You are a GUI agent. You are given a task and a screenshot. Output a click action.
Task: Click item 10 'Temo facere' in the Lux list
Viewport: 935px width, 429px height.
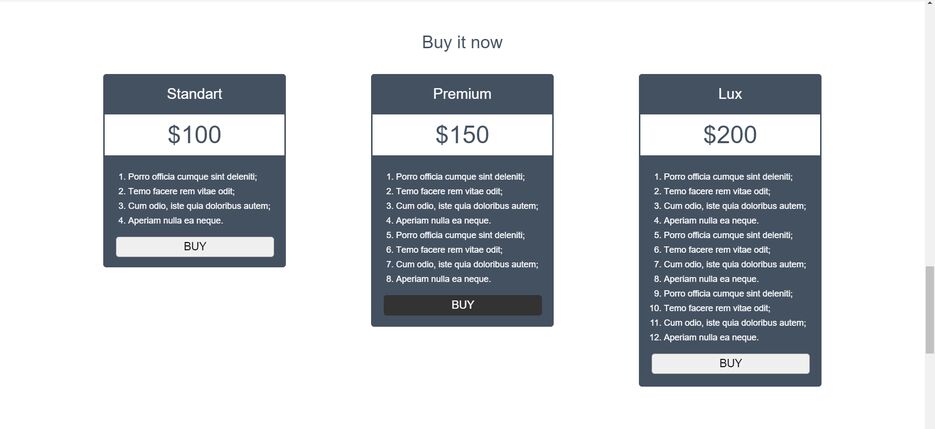tap(710, 308)
